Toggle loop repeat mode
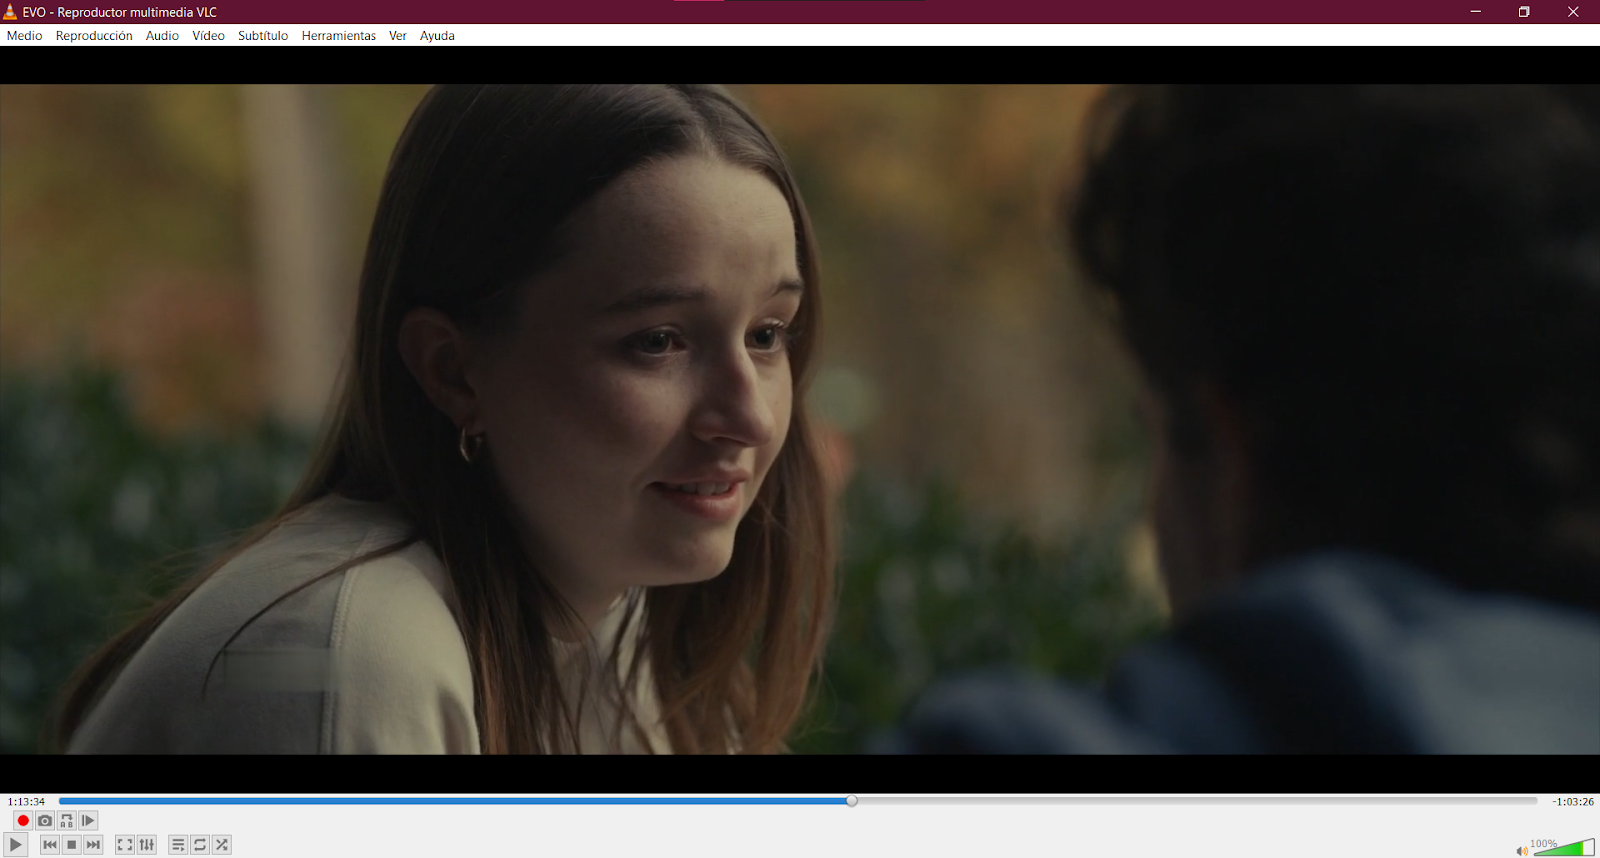The height and width of the screenshot is (858, 1600). (x=200, y=845)
